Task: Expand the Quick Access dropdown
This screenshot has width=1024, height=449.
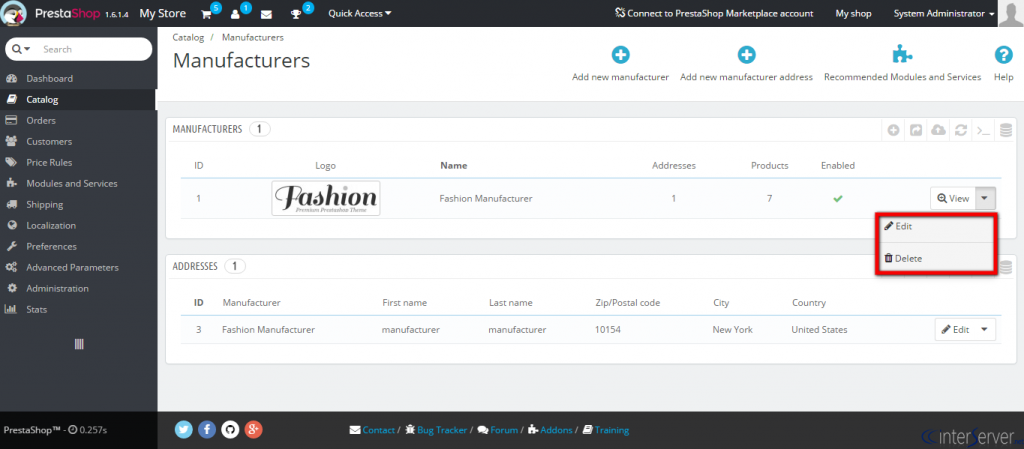Action: (x=360, y=13)
